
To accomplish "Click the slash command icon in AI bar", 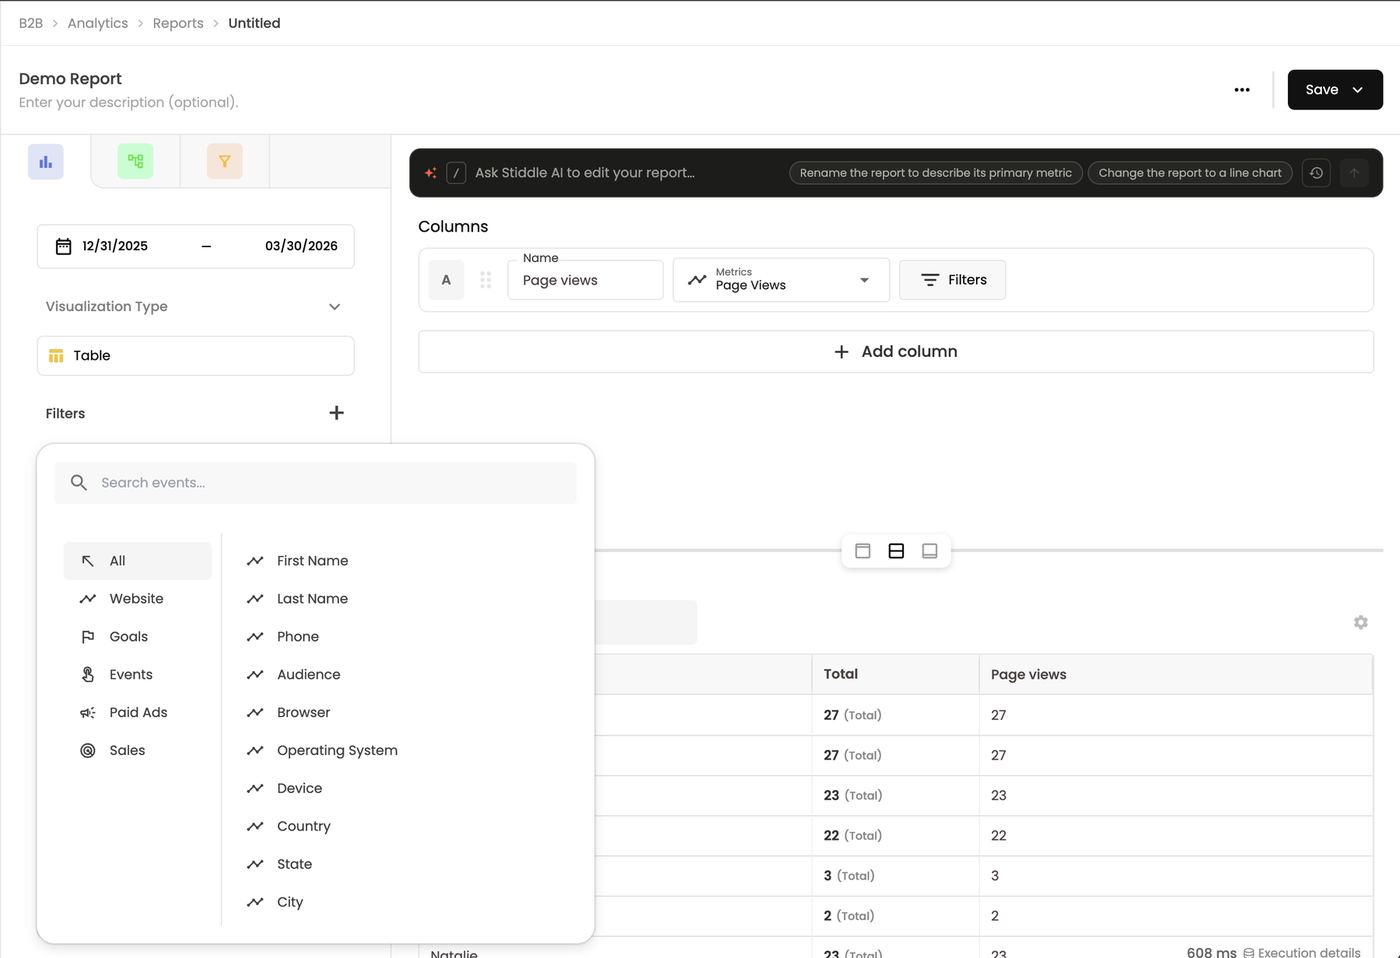I will (456, 173).
